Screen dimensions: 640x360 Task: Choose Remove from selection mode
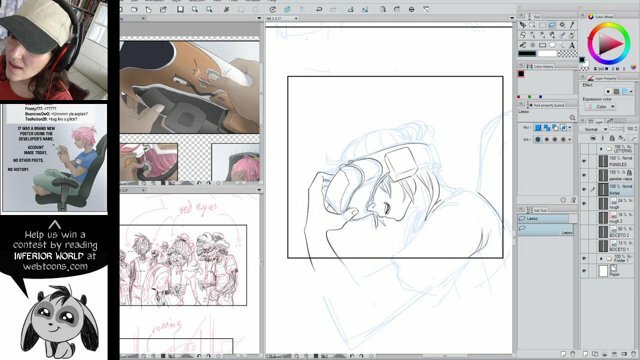pos(555,128)
